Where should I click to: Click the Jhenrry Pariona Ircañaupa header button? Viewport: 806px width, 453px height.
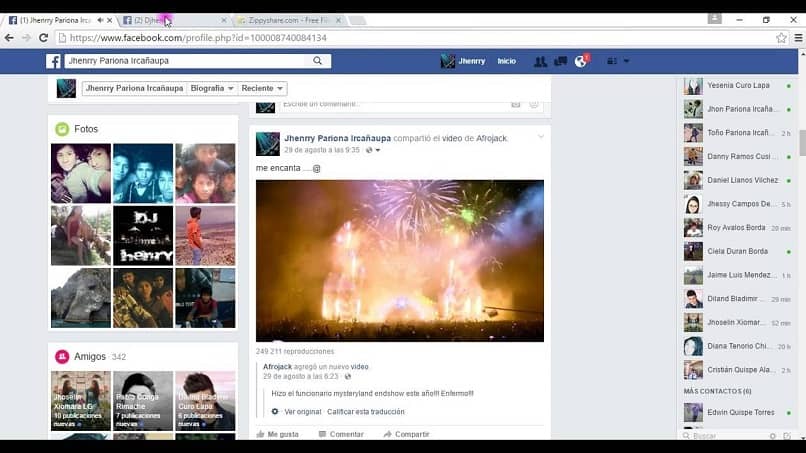134,88
